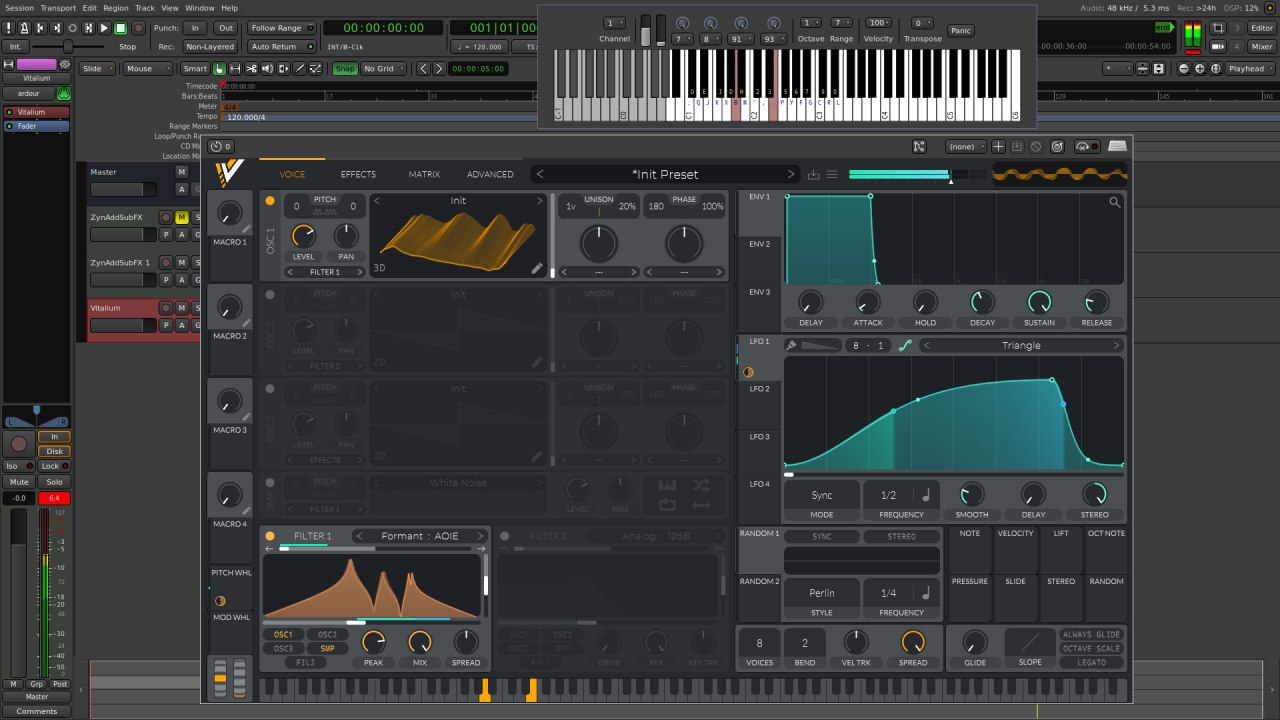
Task: Toggle the Auto Return button
Action: click(281, 47)
